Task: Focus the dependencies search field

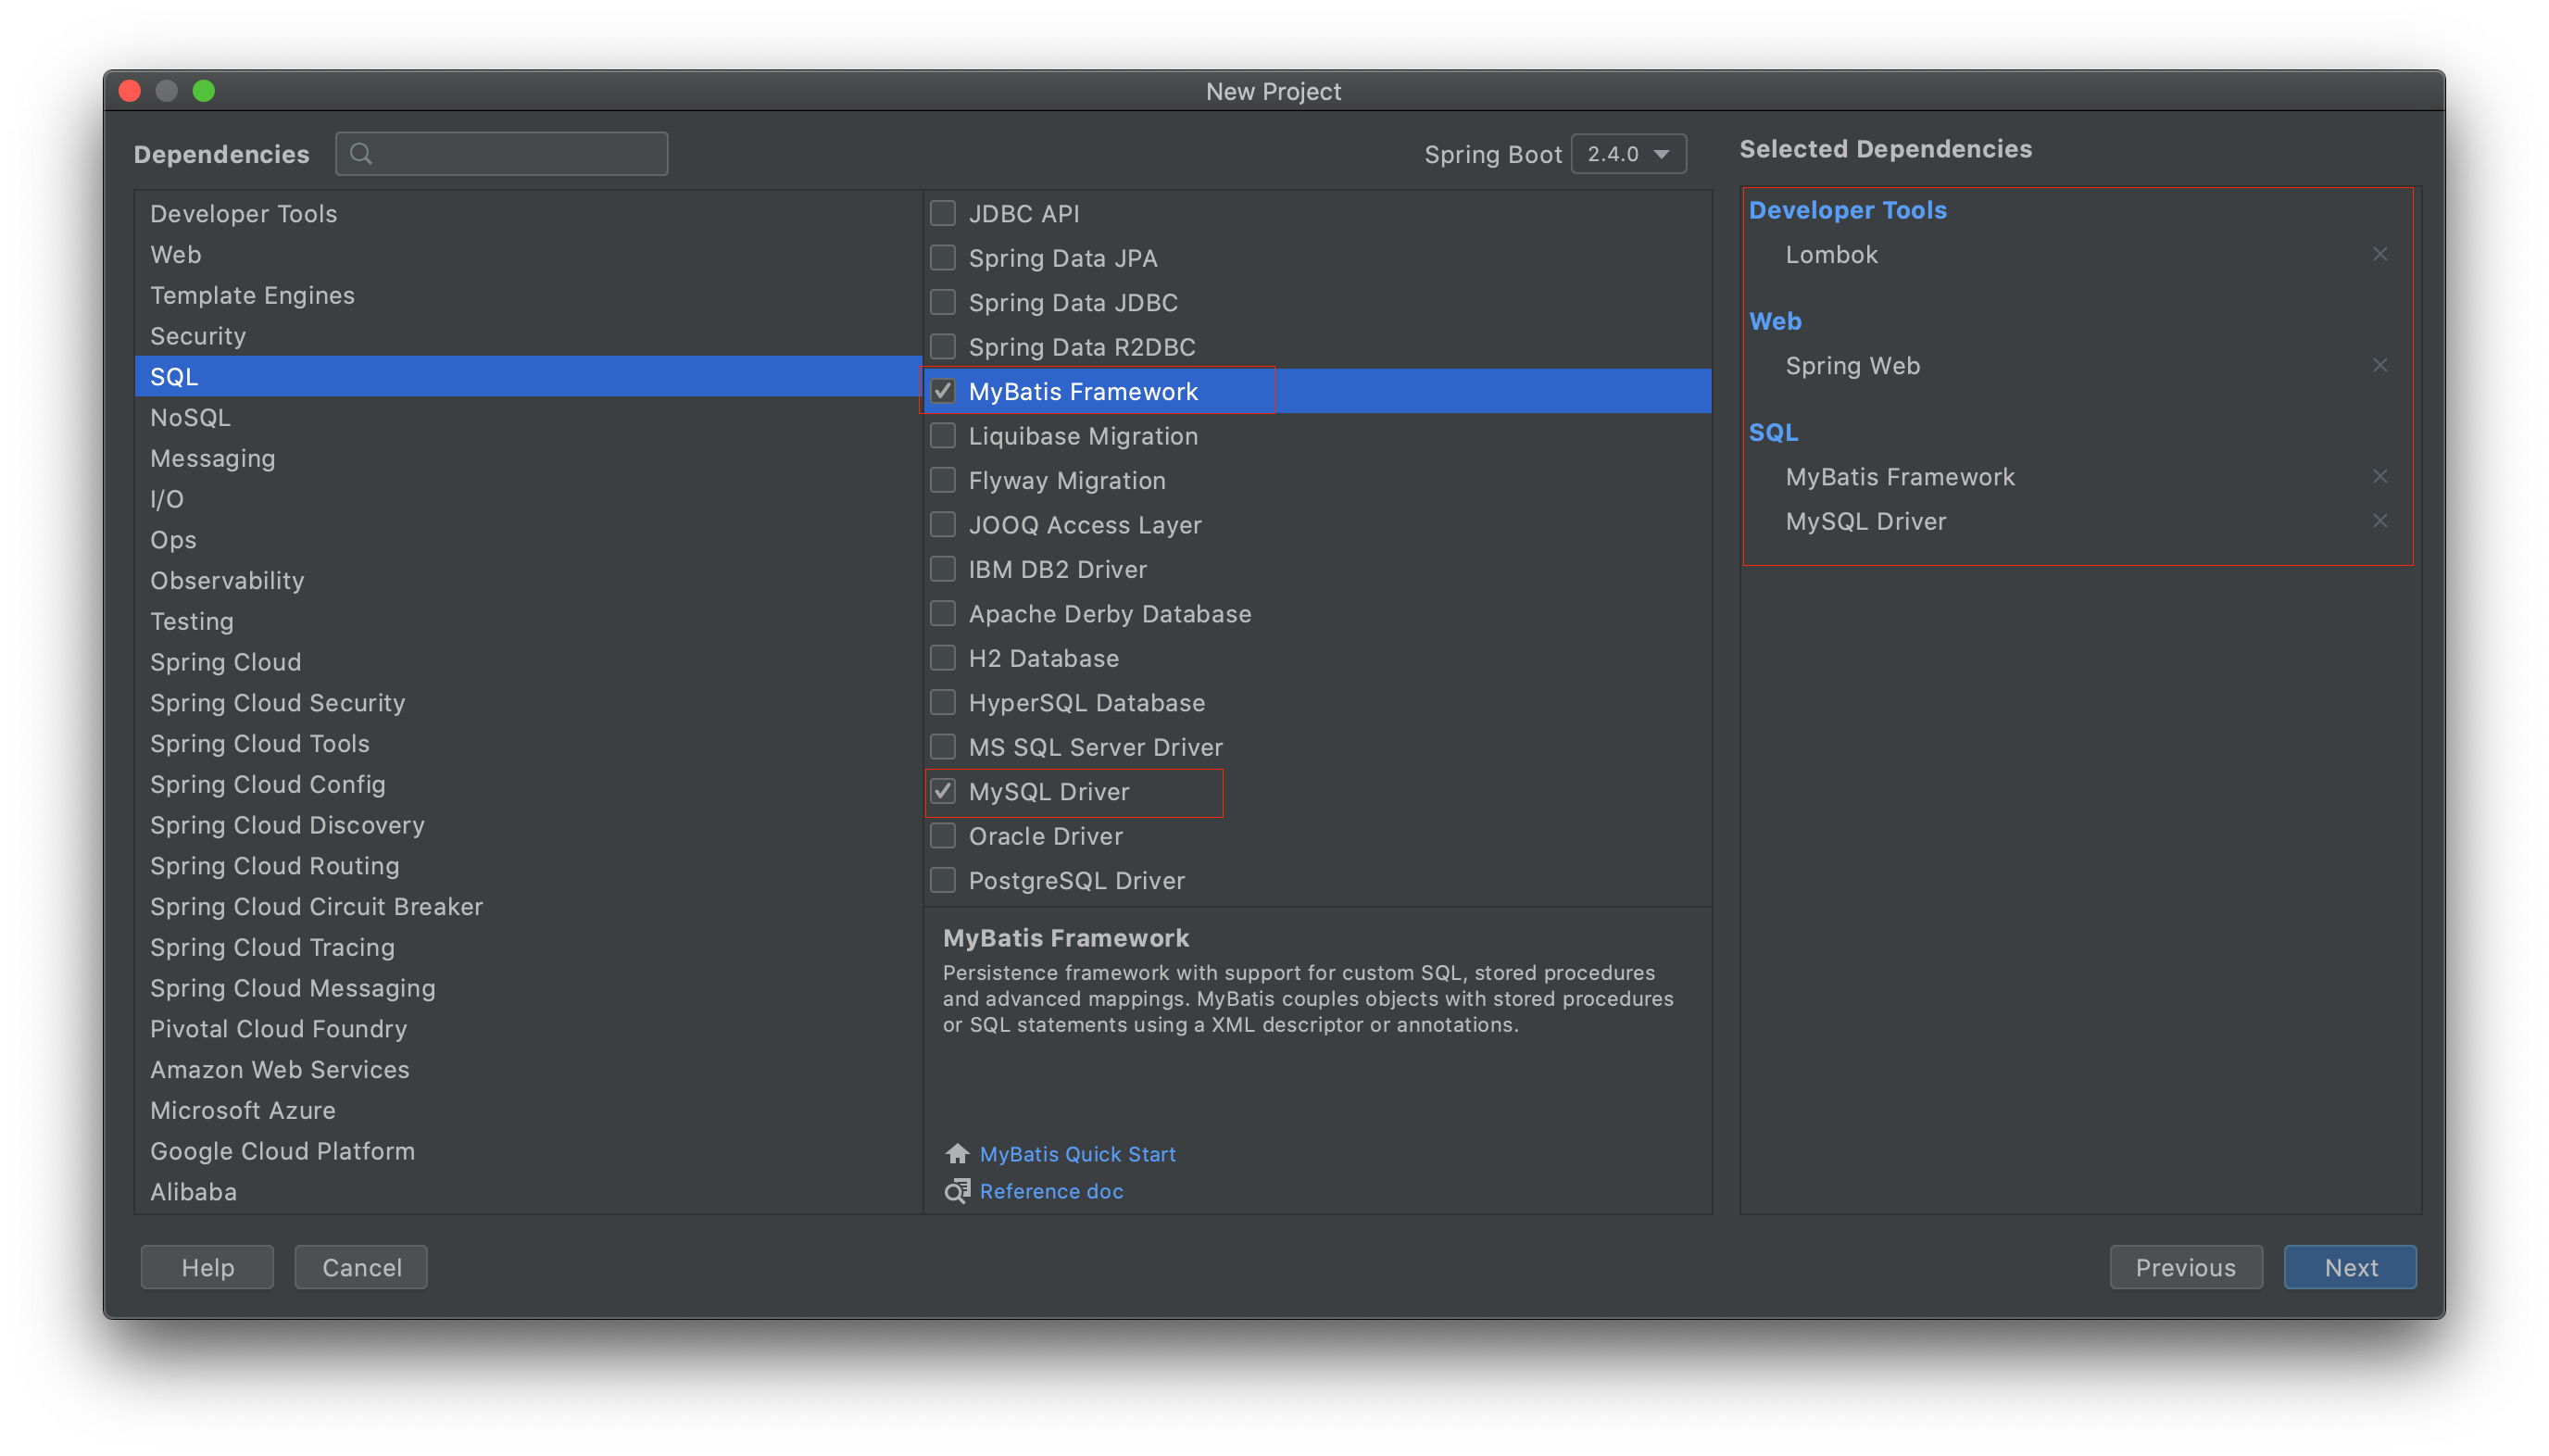Action: pos(502,154)
